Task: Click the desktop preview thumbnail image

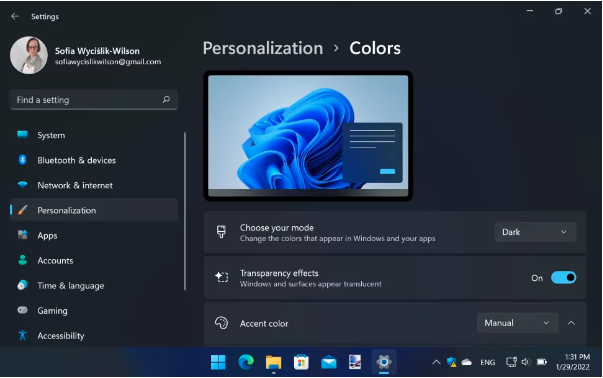Action: [x=308, y=136]
